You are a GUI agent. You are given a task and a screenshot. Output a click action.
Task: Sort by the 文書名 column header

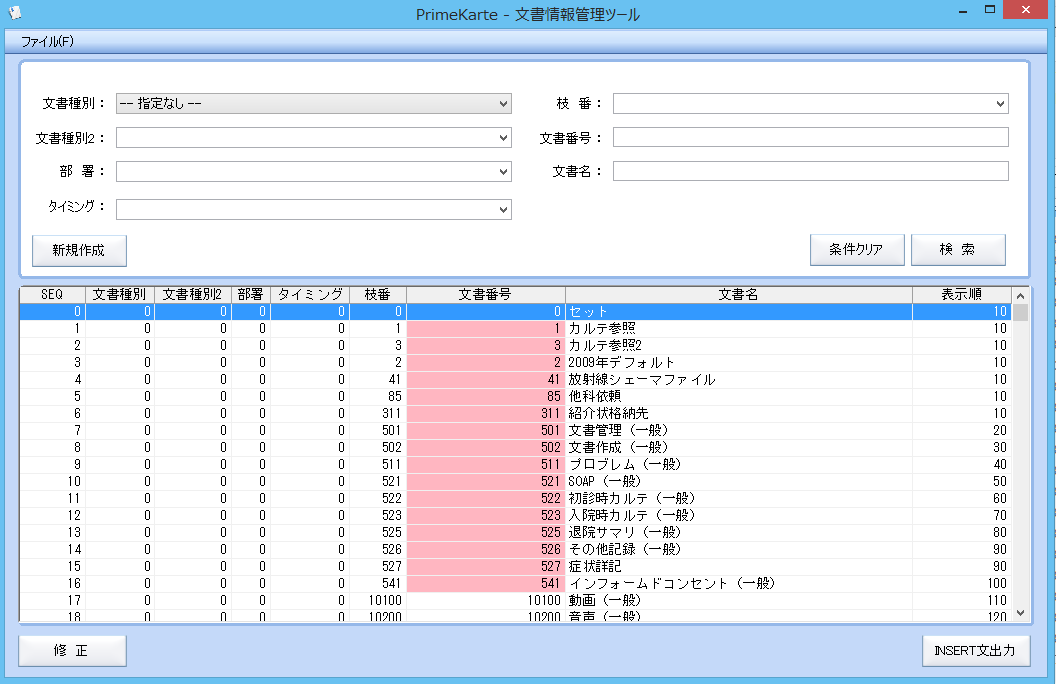pyautogui.click(x=739, y=295)
